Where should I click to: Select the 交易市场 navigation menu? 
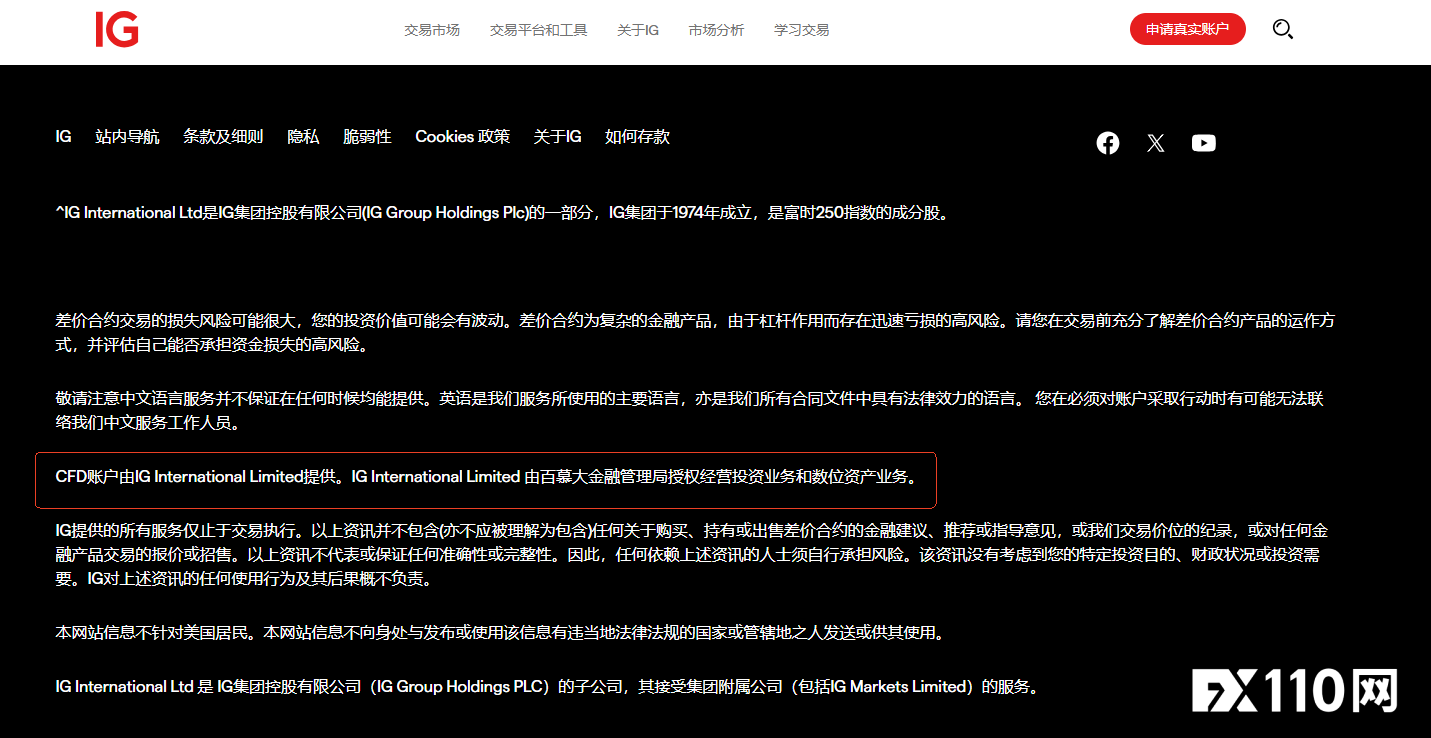click(x=431, y=30)
